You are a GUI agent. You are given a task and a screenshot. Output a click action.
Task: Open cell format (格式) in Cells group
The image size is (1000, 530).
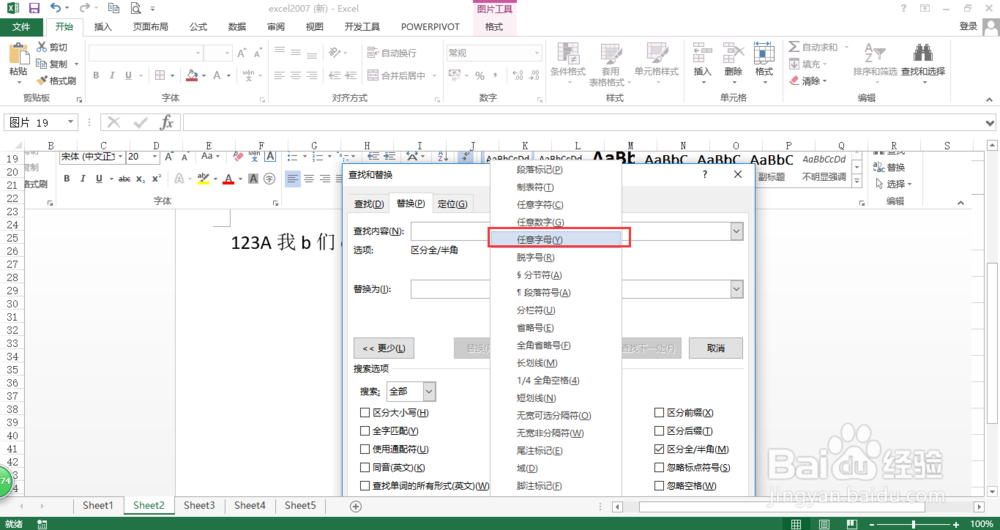coord(763,63)
